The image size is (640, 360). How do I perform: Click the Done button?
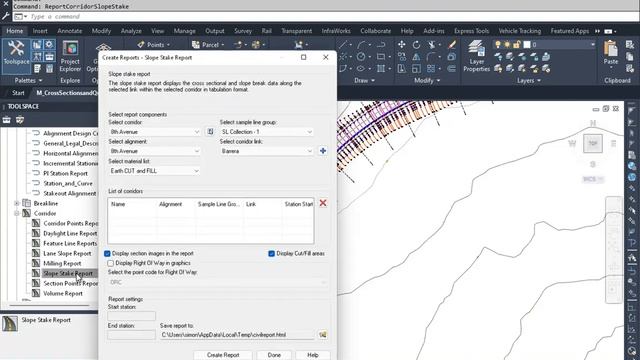pyautogui.click(x=274, y=355)
